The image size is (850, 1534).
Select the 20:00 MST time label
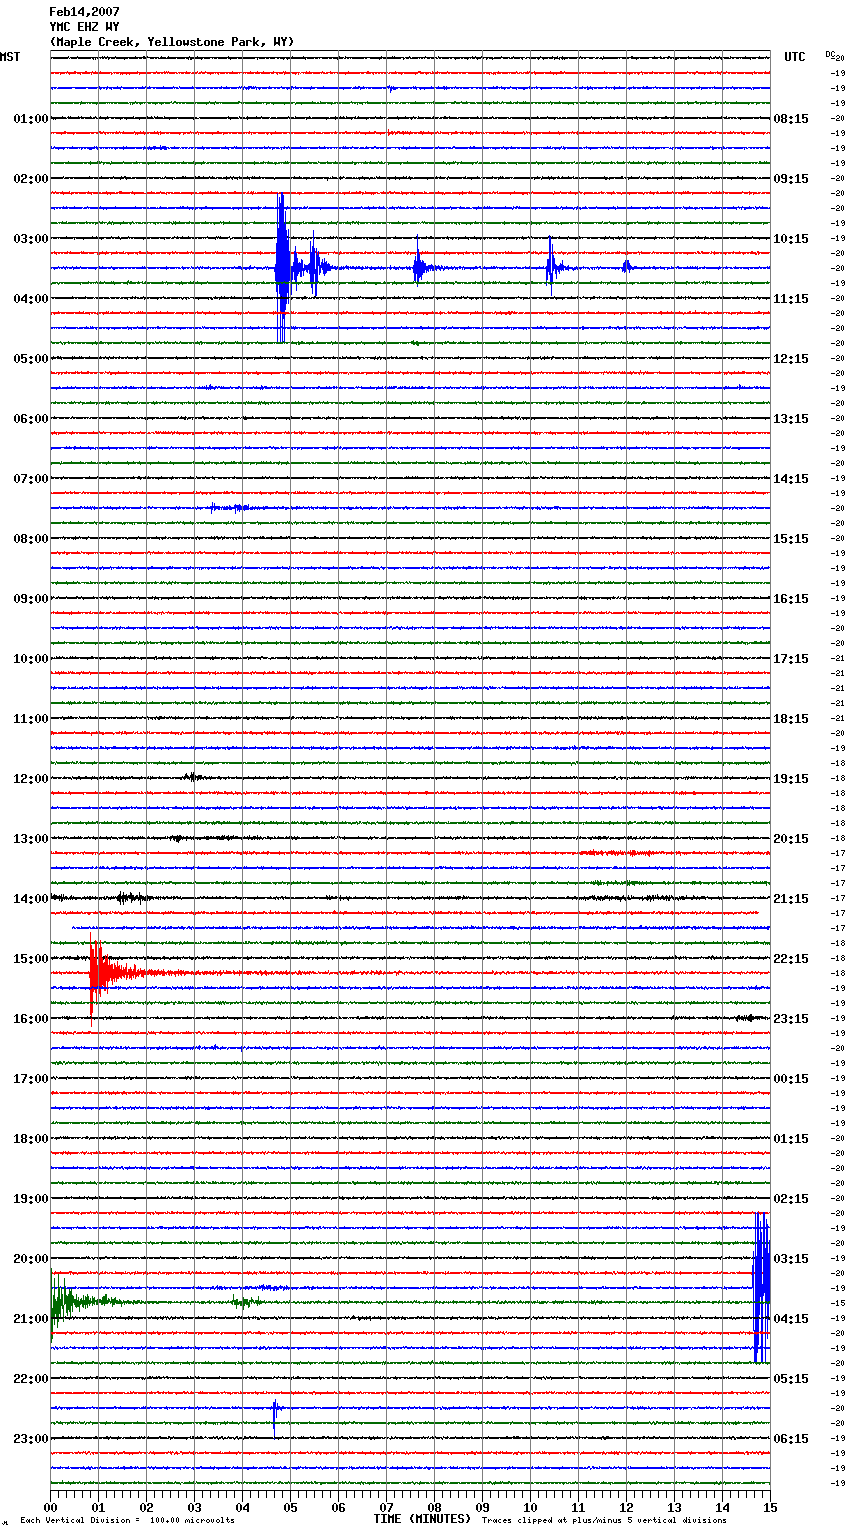[31, 1259]
